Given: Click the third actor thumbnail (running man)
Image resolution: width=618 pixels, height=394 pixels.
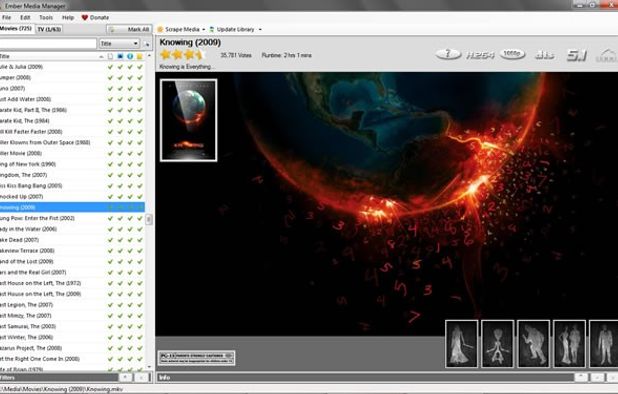Looking at the screenshot, I should tap(533, 344).
